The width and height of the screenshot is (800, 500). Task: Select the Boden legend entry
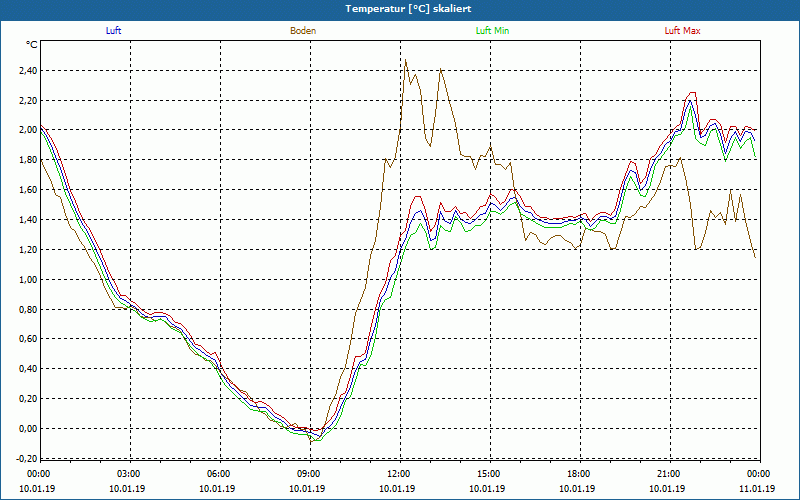303,31
